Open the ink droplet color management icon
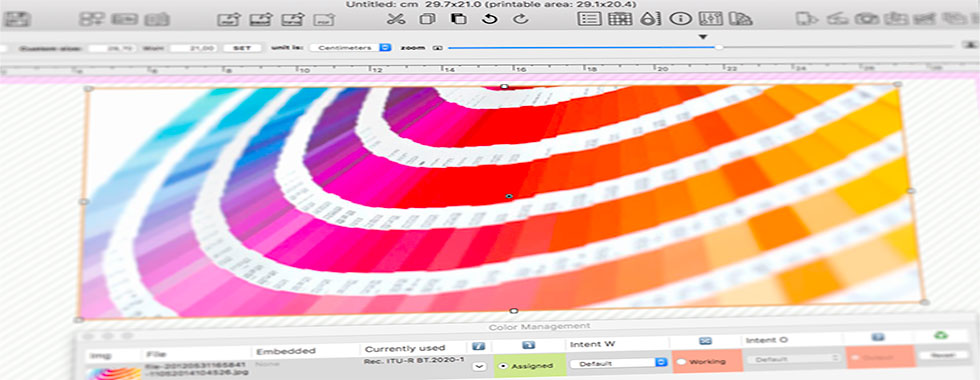 (x=650, y=19)
